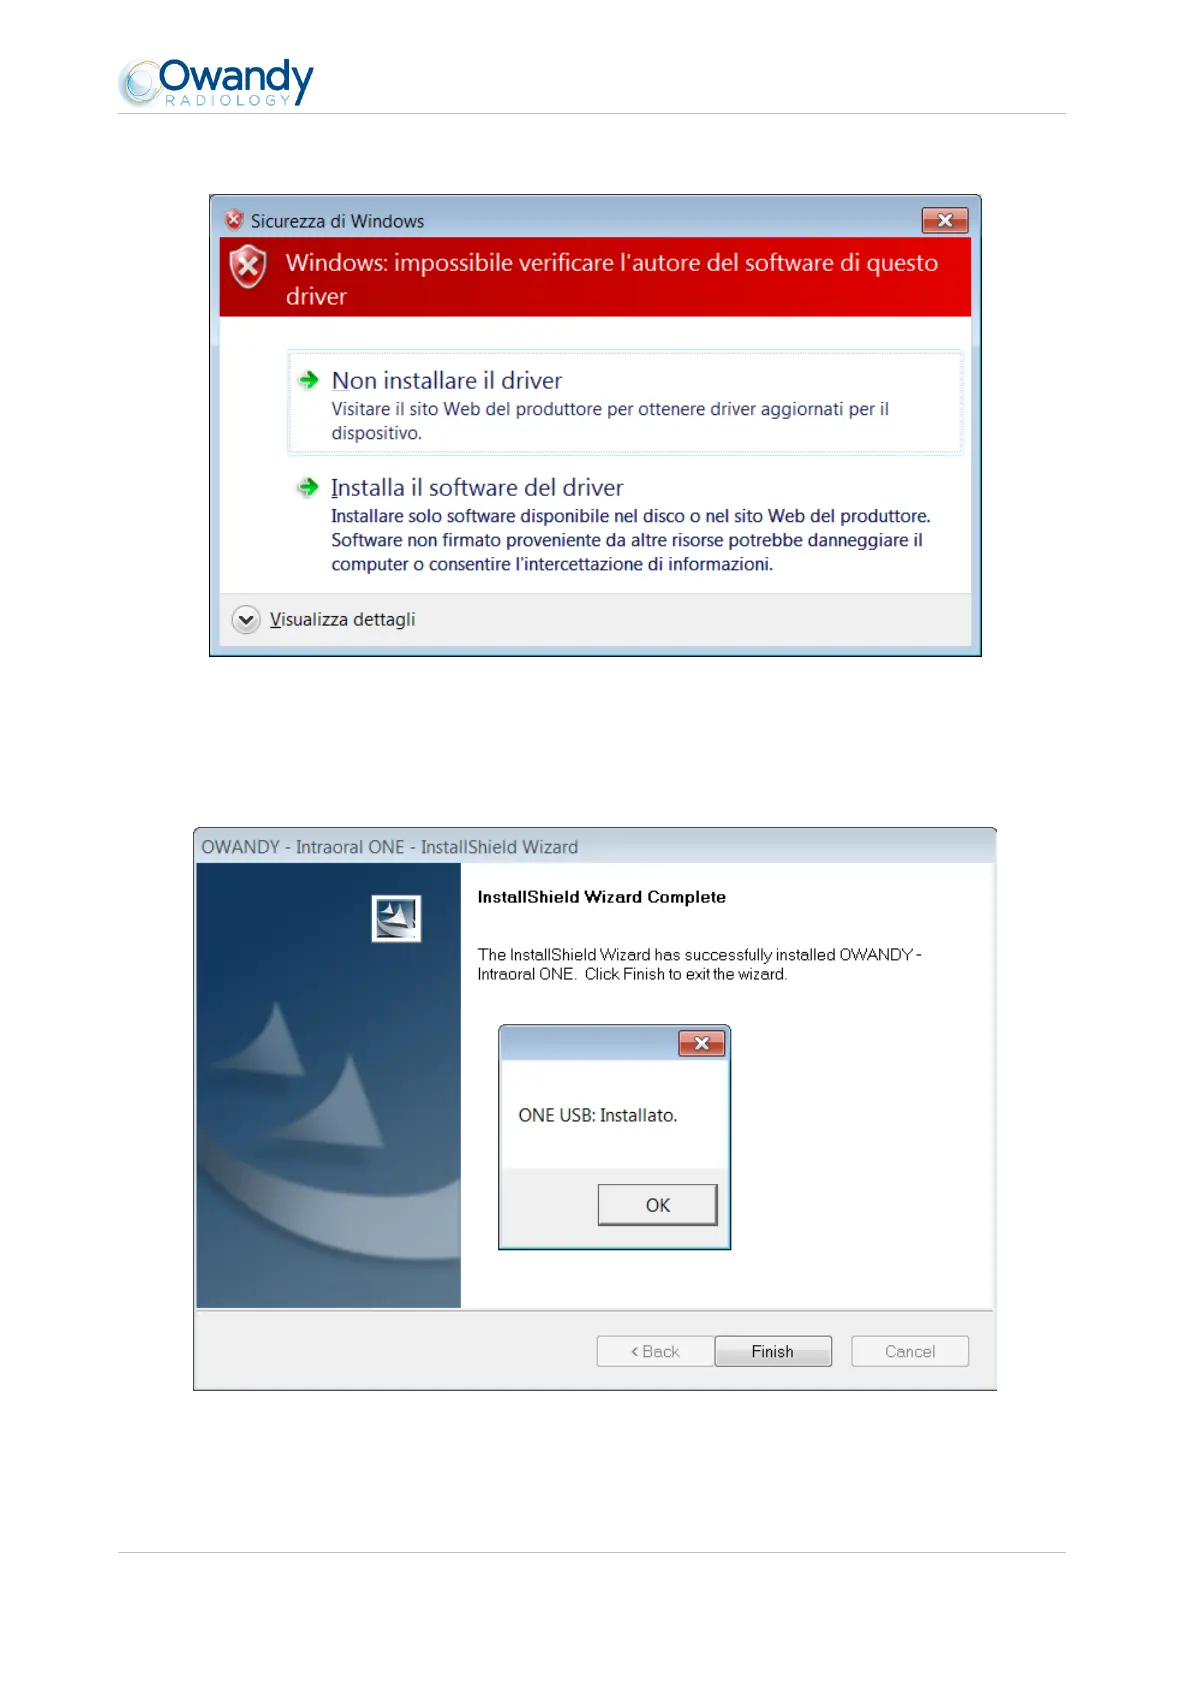The height and width of the screenshot is (1684, 1191).
Task: Expand Visualizza dettagli chevron
Action: click(246, 620)
